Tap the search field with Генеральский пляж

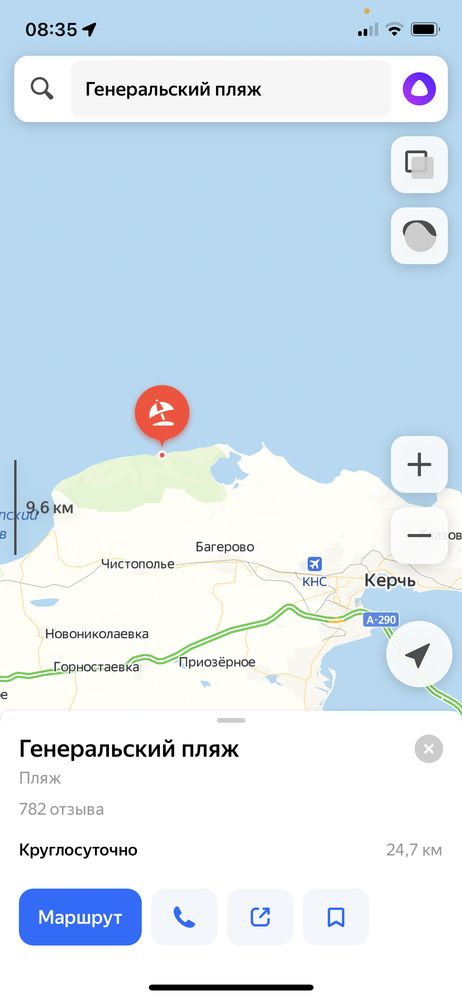tap(230, 89)
